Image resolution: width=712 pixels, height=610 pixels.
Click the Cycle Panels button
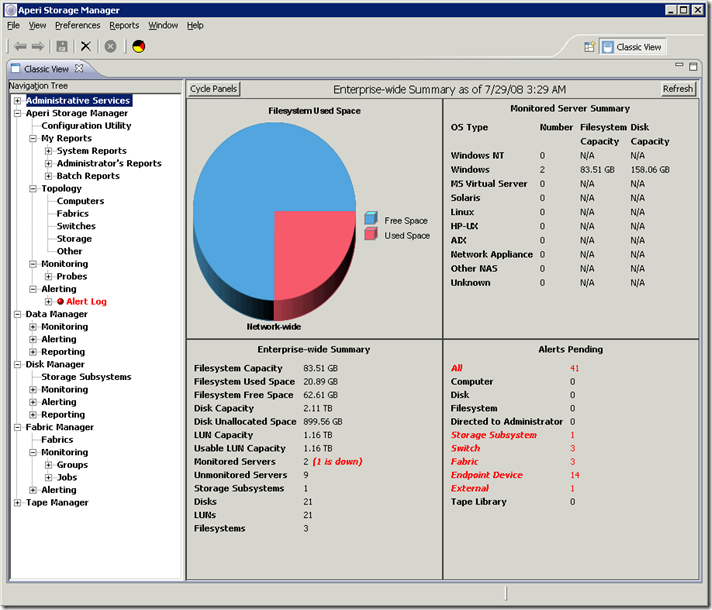point(213,89)
